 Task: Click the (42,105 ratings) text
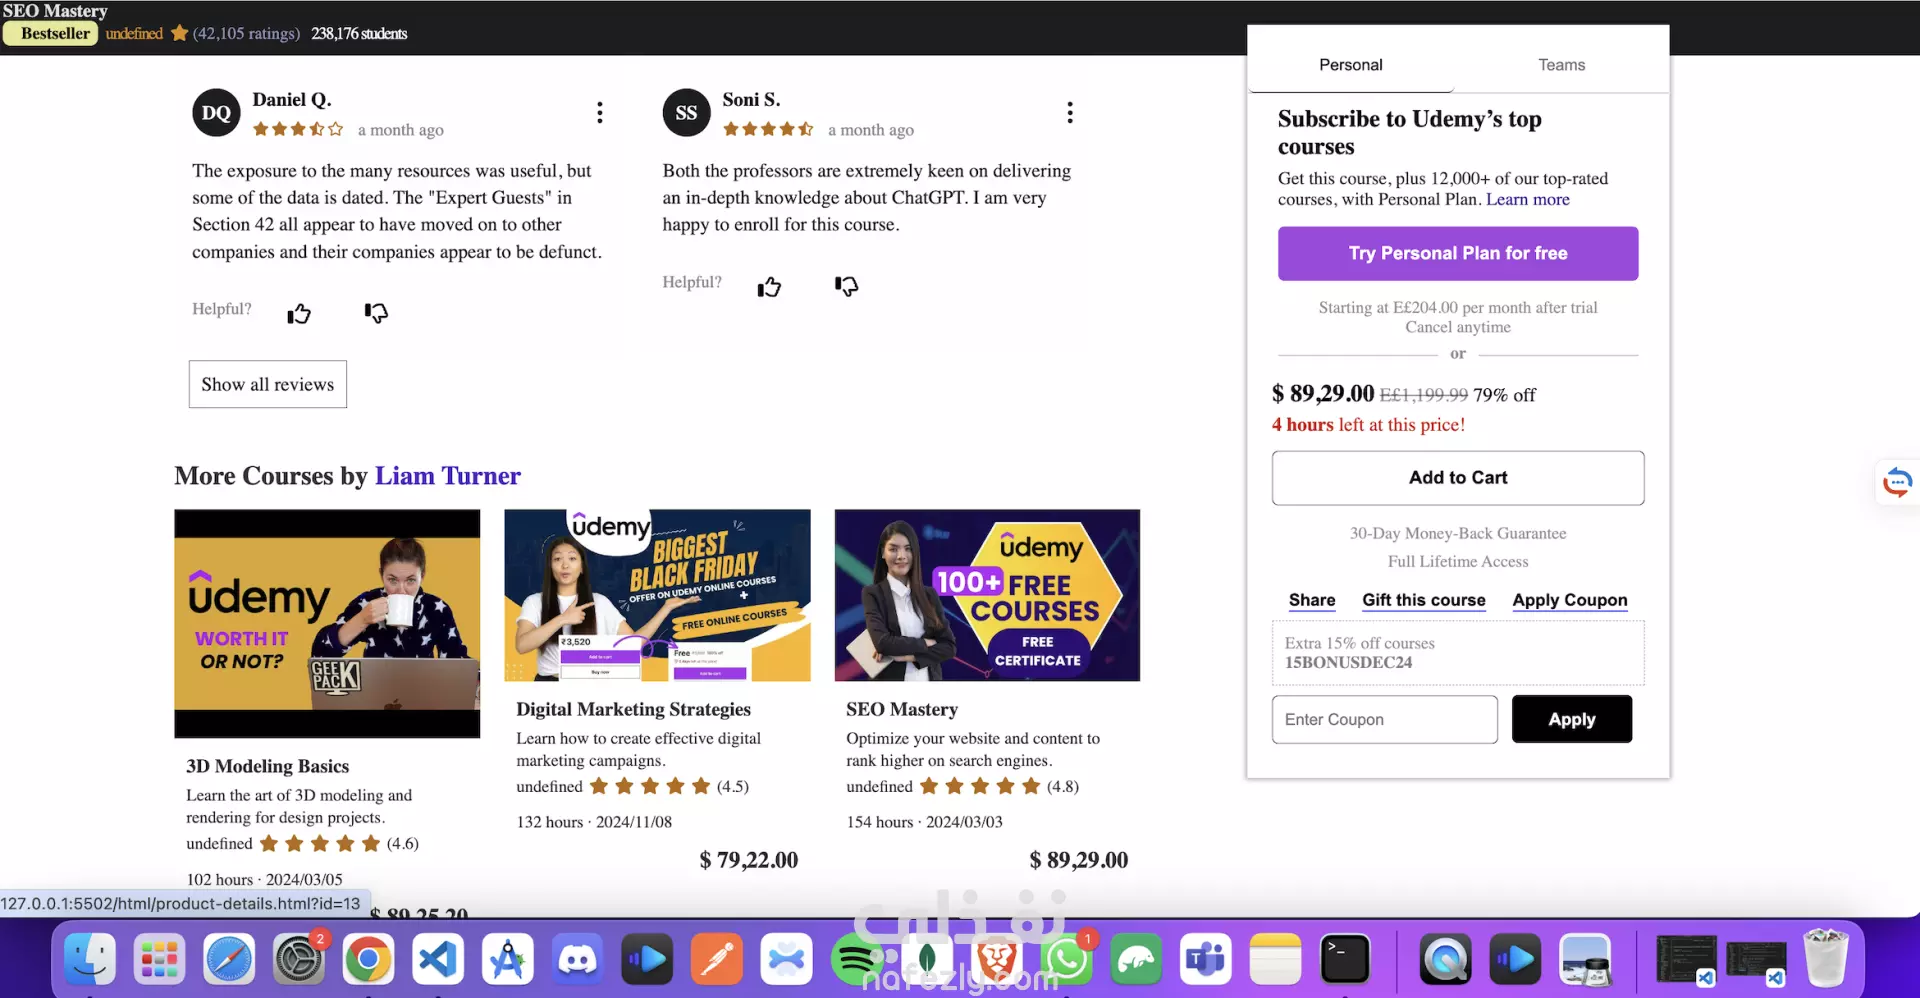tap(246, 33)
